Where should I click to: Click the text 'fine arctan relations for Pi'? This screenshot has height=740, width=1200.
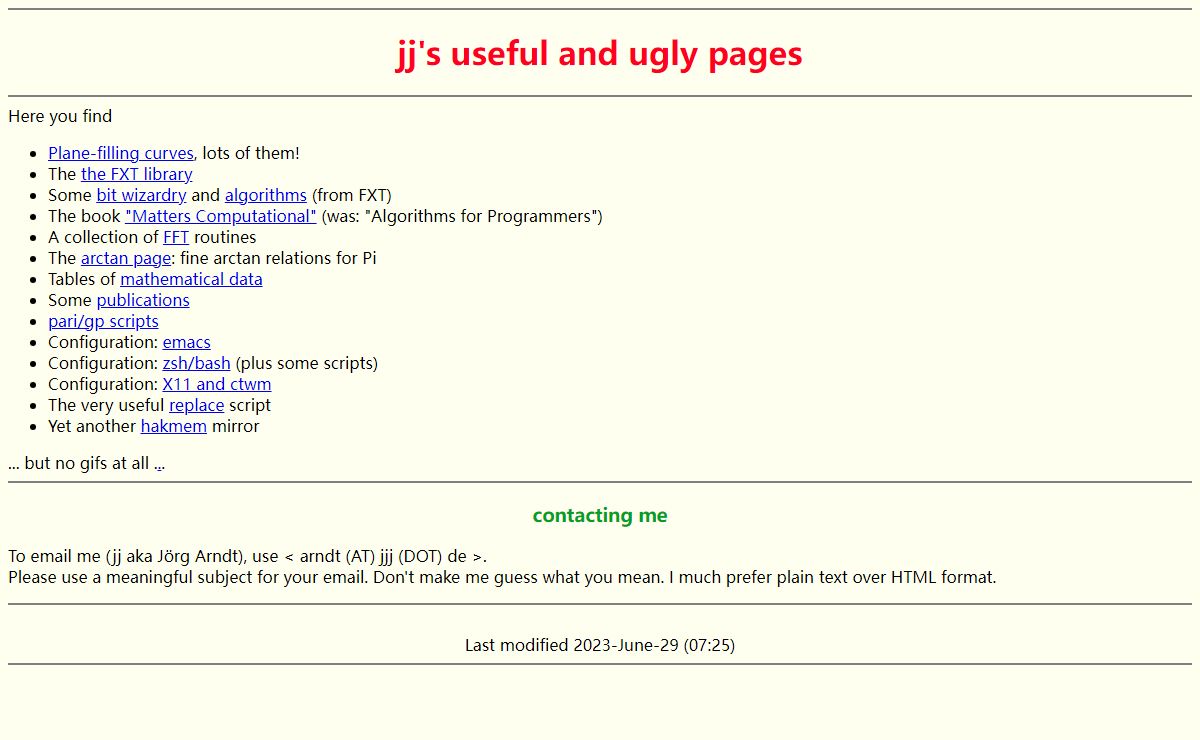pyautogui.click(x=278, y=258)
